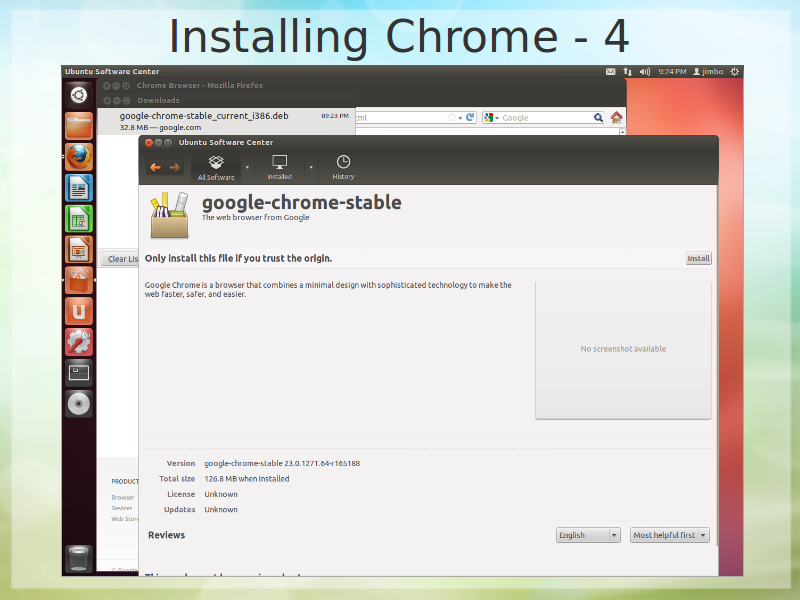Click Firefox home button icon
Viewport: 800px width, 600px height.
(x=616, y=118)
